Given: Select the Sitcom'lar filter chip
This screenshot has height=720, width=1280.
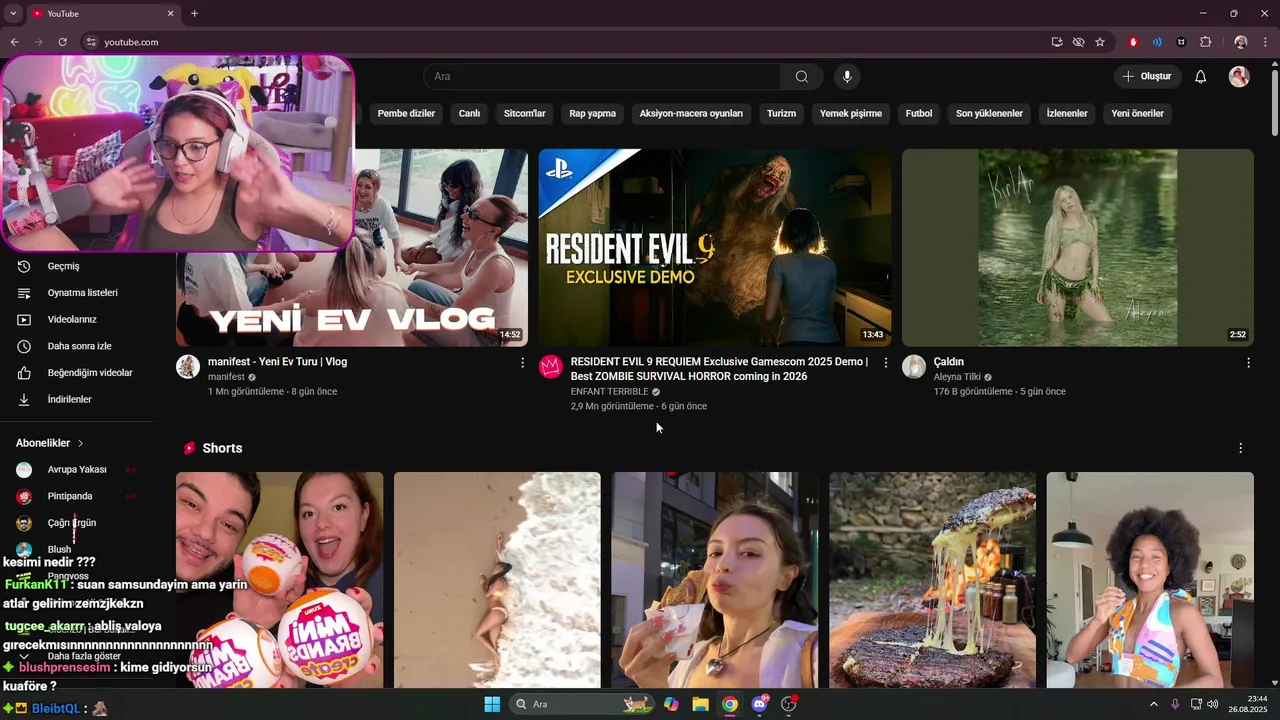Looking at the screenshot, I should (524, 113).
